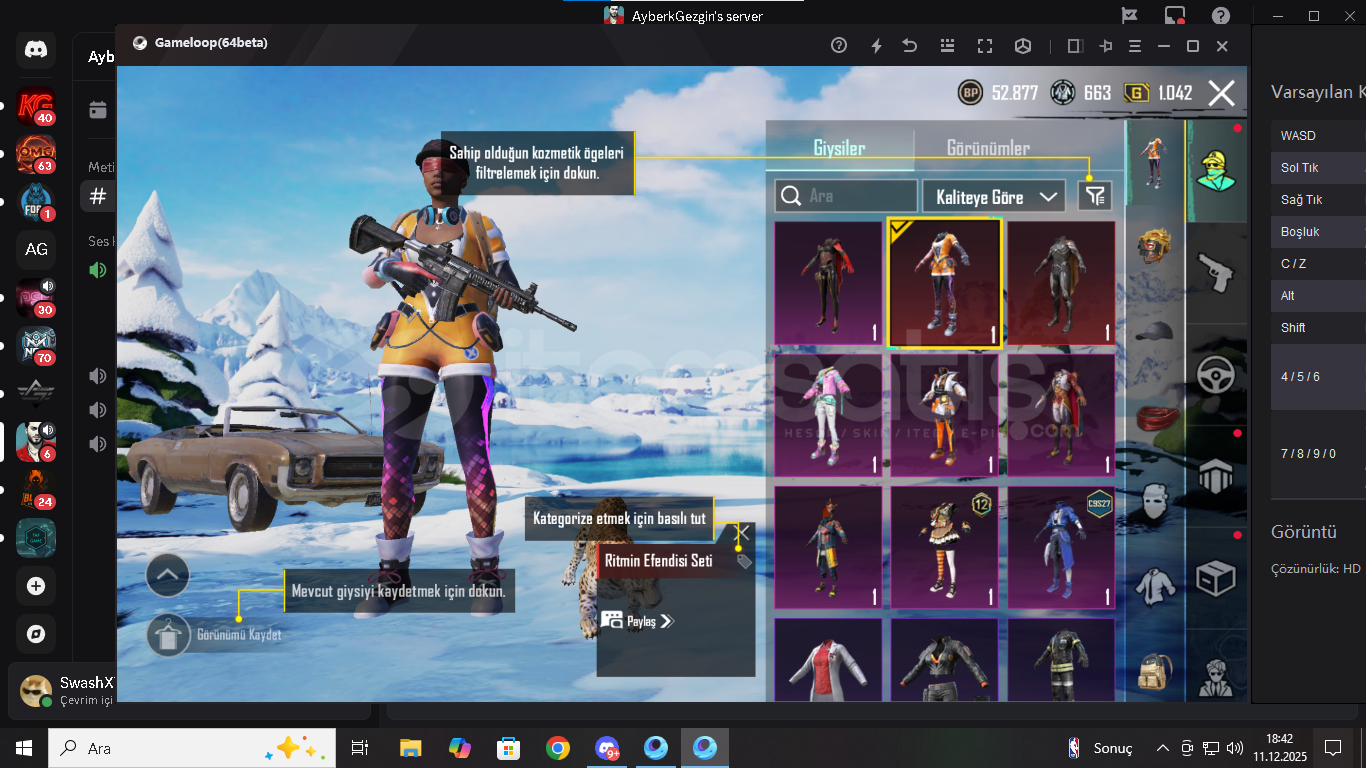Click Görünümü Kaydet to save outfit
Screen dimensions: 1366x768
pyautogui.click(x=216, y=635)
